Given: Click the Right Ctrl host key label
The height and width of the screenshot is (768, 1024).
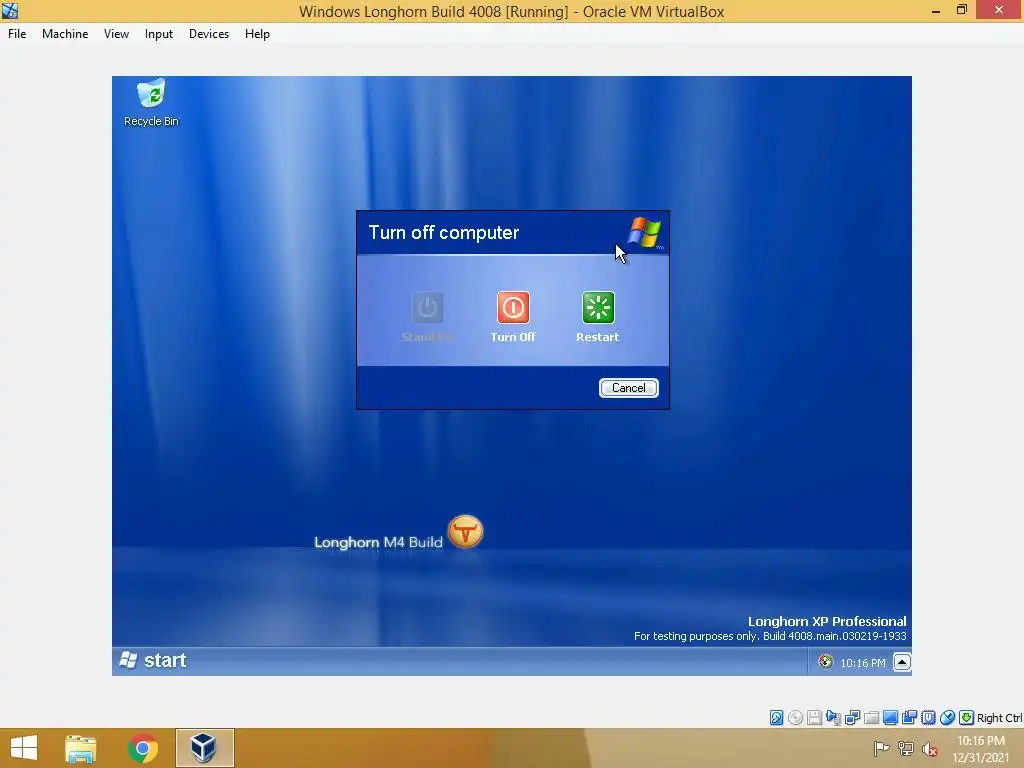Looking at the screenshot, I should (999, 718).
